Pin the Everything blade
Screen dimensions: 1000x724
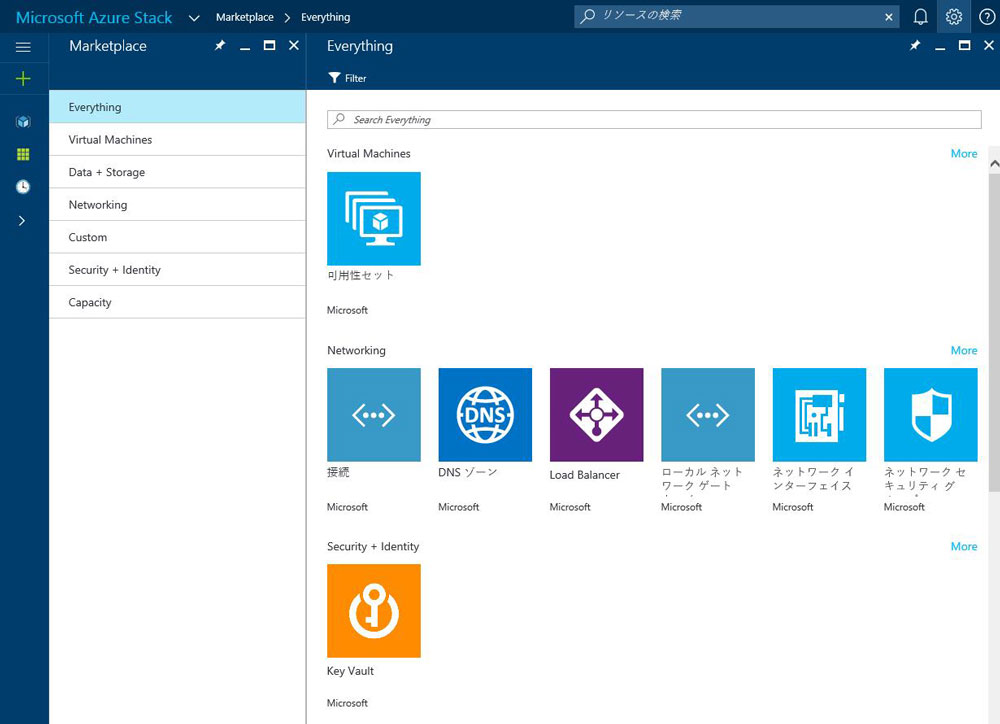915,45
